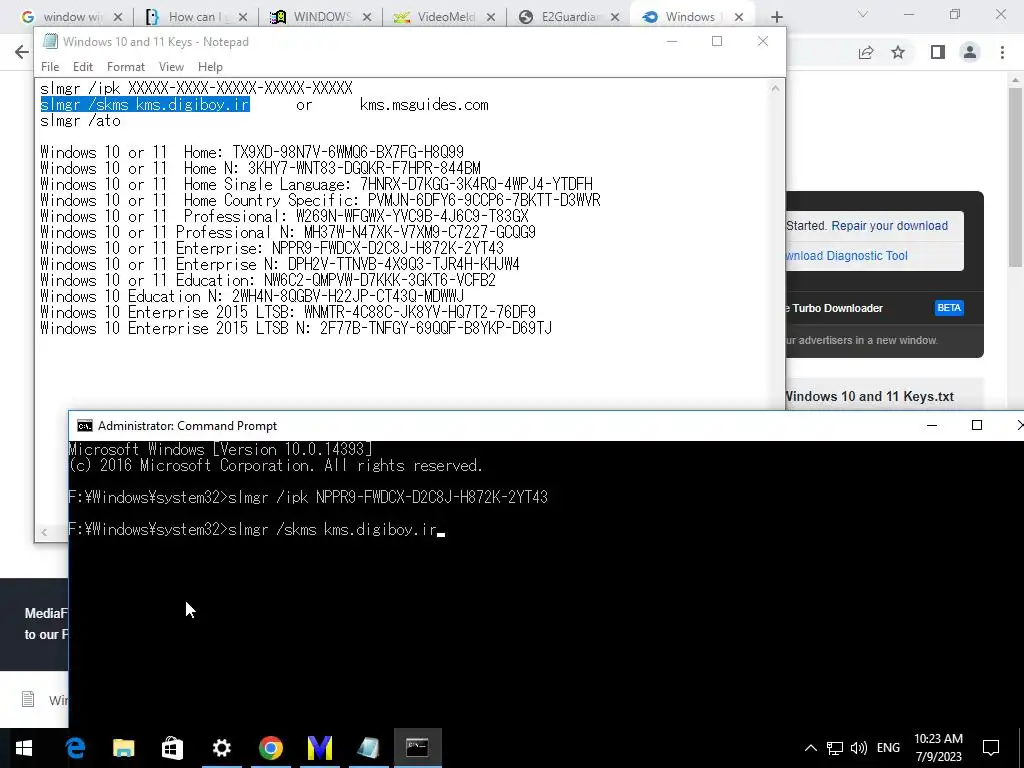Click the slmgr /ipk line in Notepad
This screenshot has width=1024, height=768.
197,88
